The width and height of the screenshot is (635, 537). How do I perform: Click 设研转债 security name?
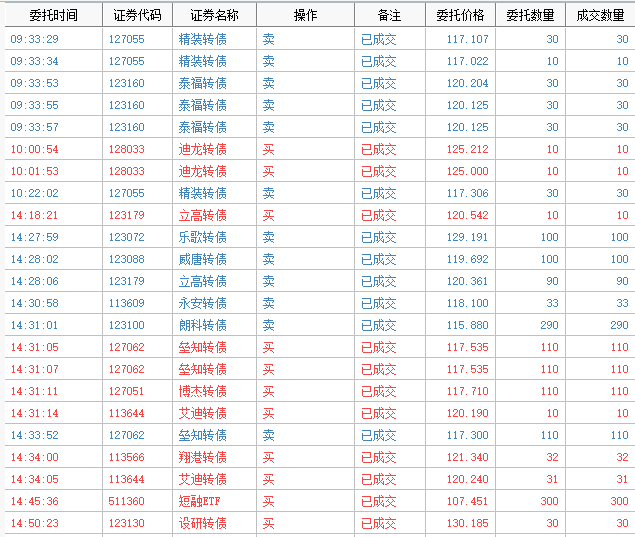[202, 523]
